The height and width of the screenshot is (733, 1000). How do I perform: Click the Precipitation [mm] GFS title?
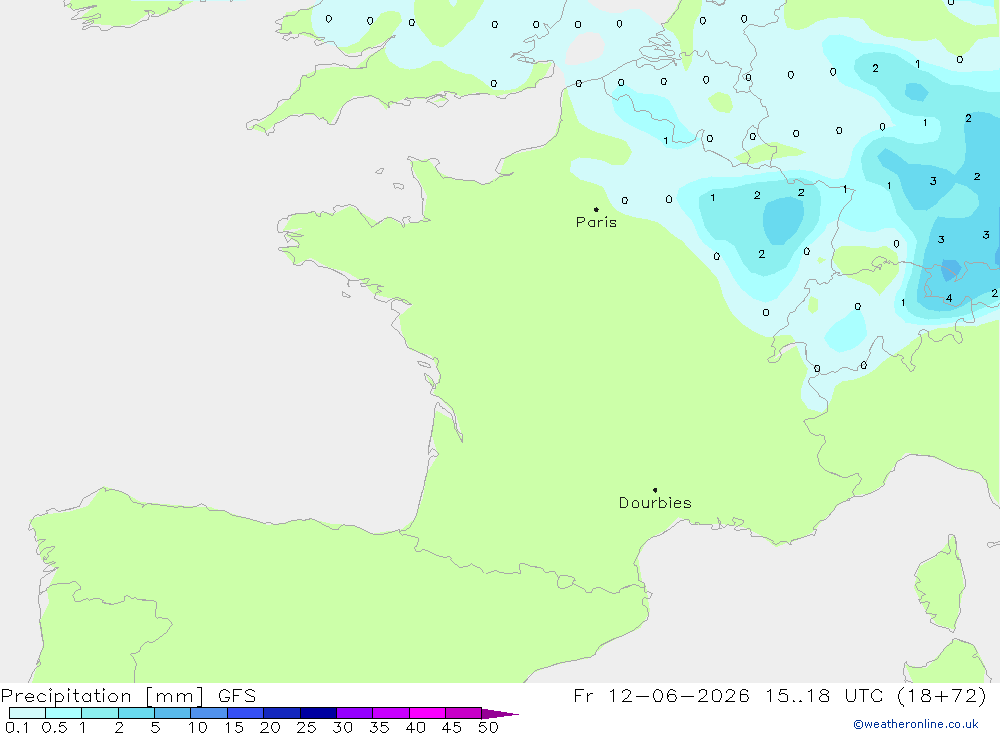click(x=128, y=696)
